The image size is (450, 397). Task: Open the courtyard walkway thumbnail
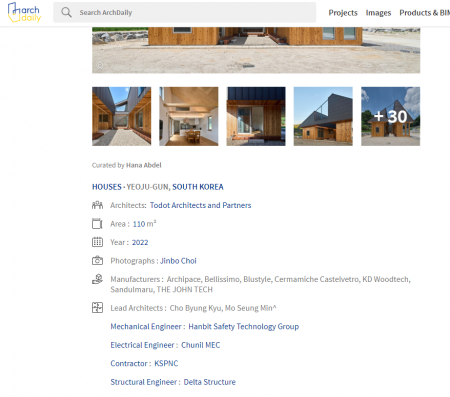point(122,116)
